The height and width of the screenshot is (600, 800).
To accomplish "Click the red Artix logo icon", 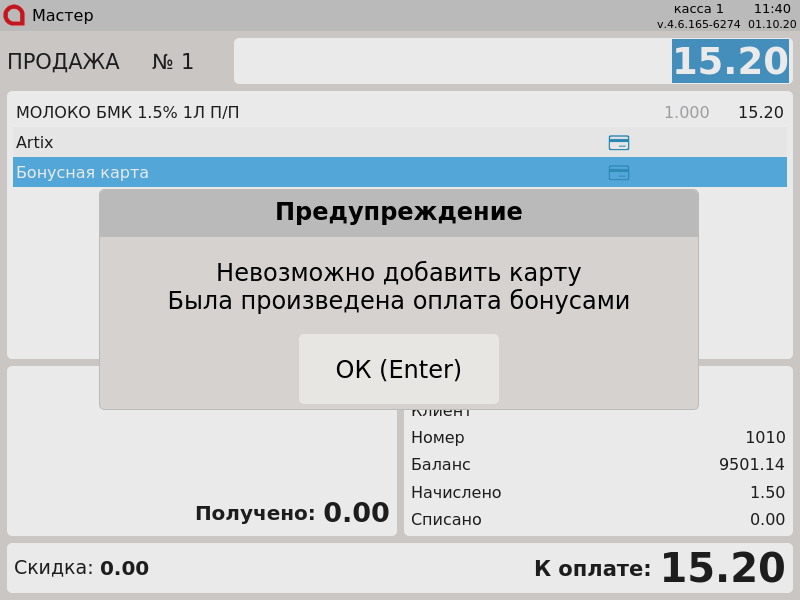I will click(14, 15).
